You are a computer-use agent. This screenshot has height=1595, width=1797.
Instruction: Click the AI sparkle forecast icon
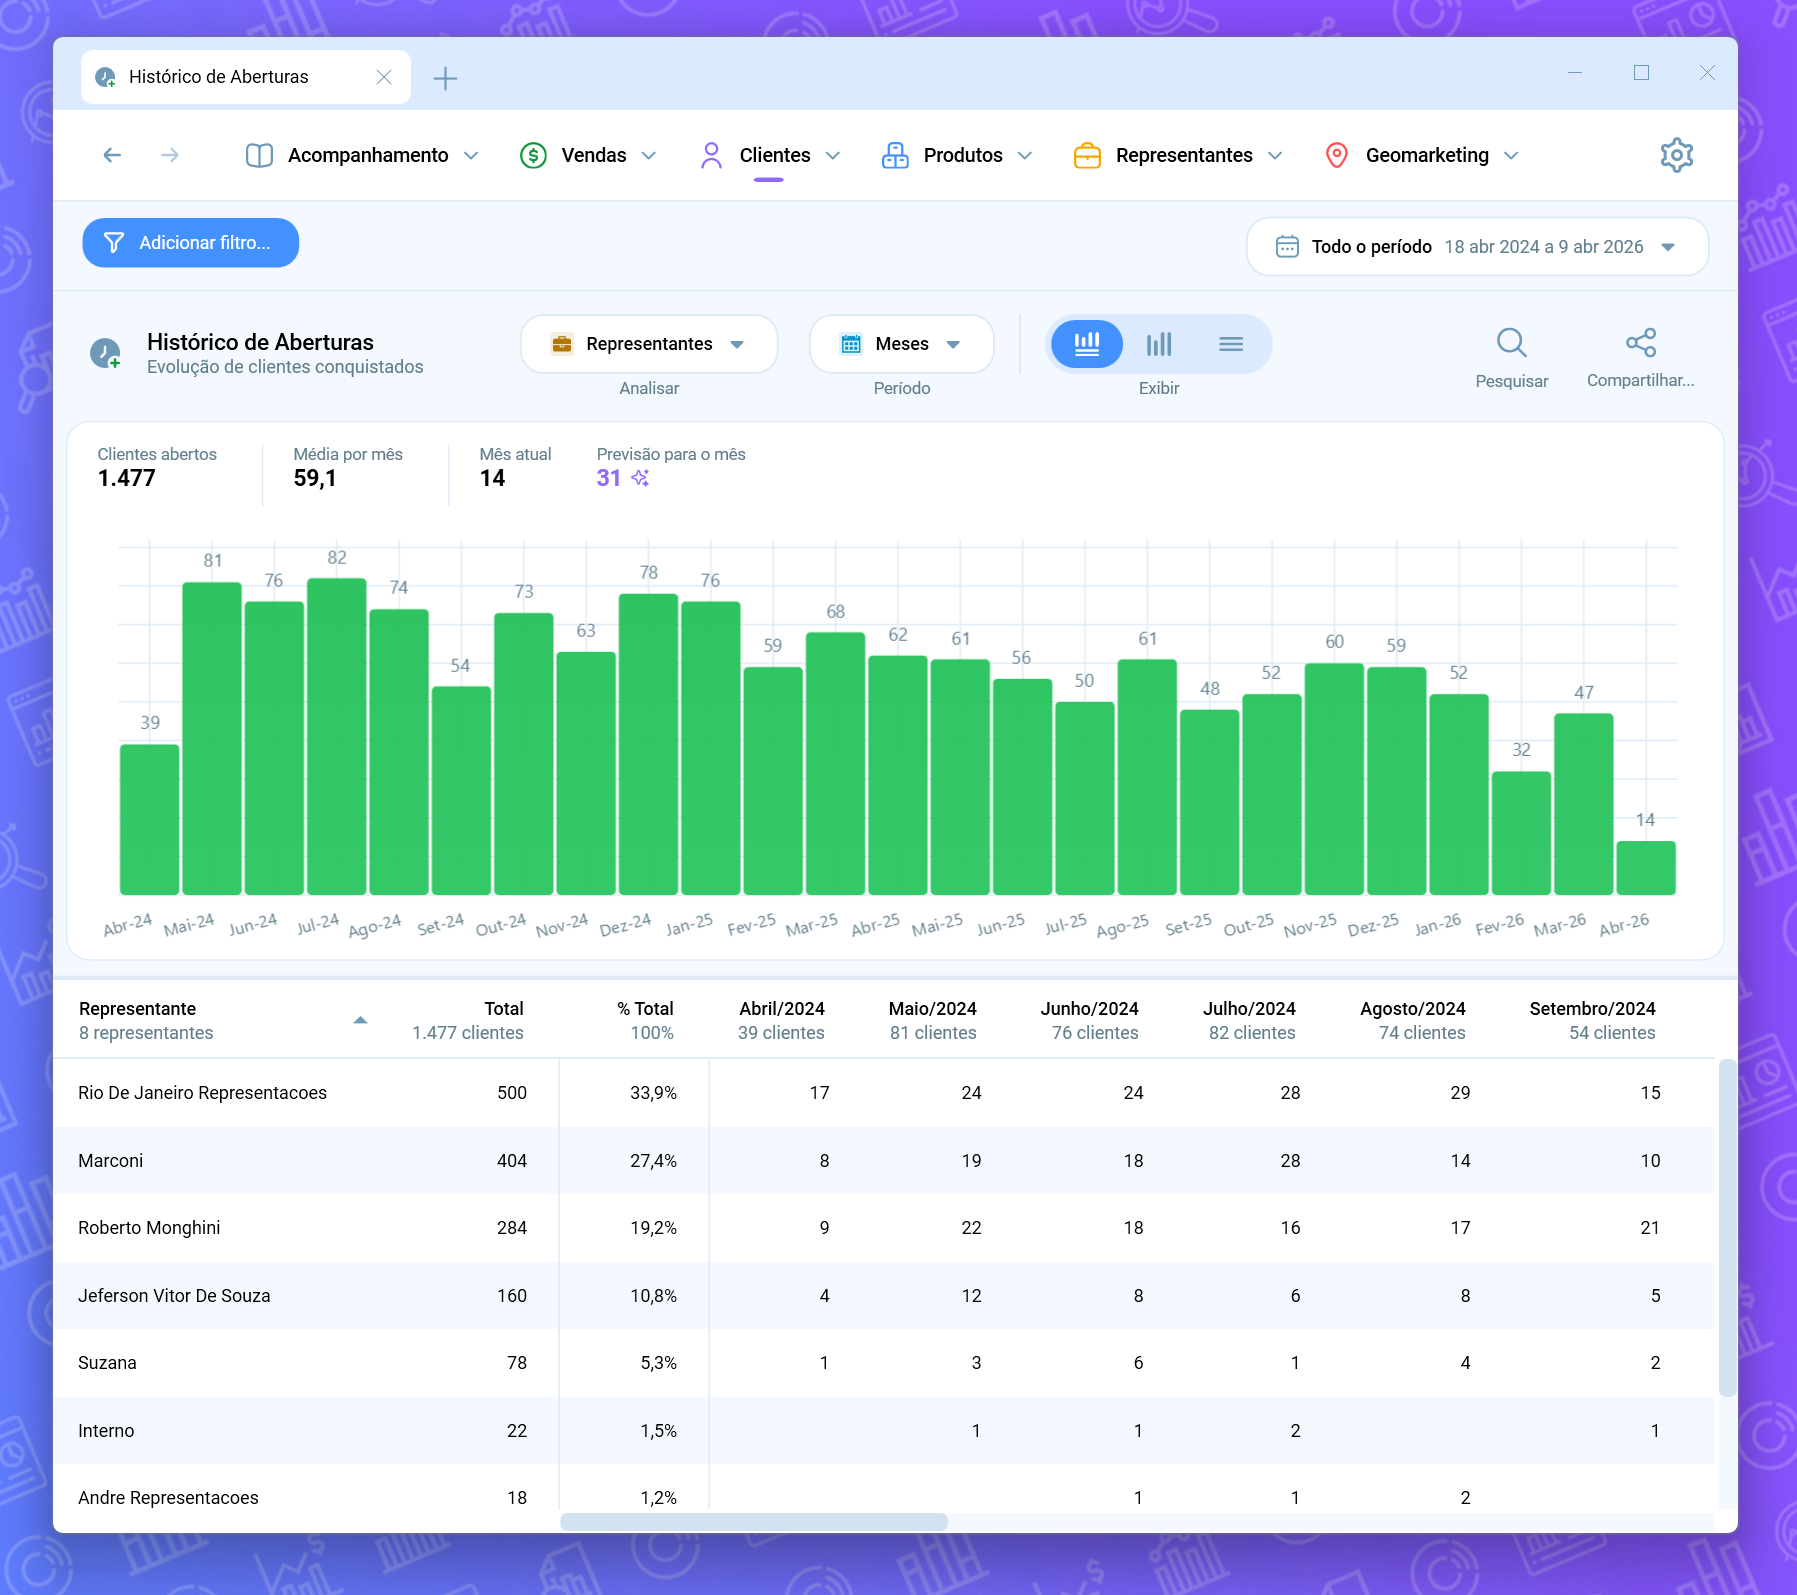tap(640, 478)
